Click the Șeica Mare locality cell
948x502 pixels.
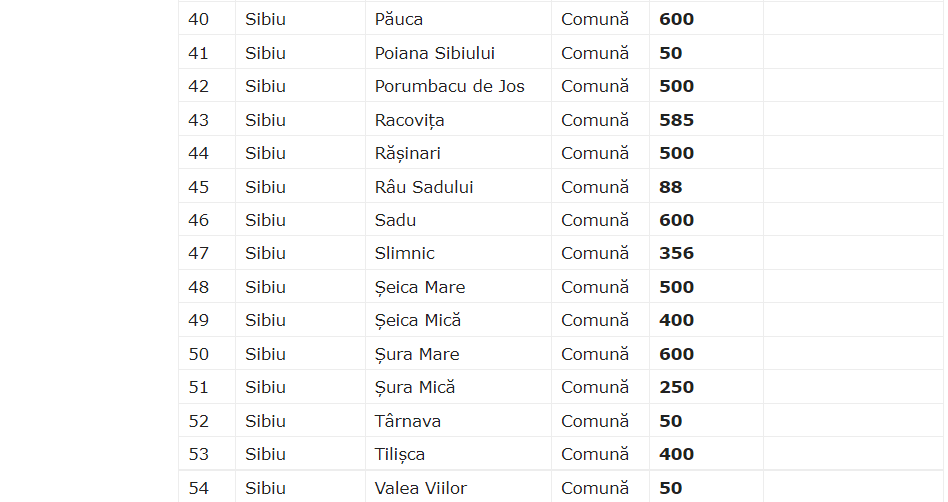[x=419, y=287]
